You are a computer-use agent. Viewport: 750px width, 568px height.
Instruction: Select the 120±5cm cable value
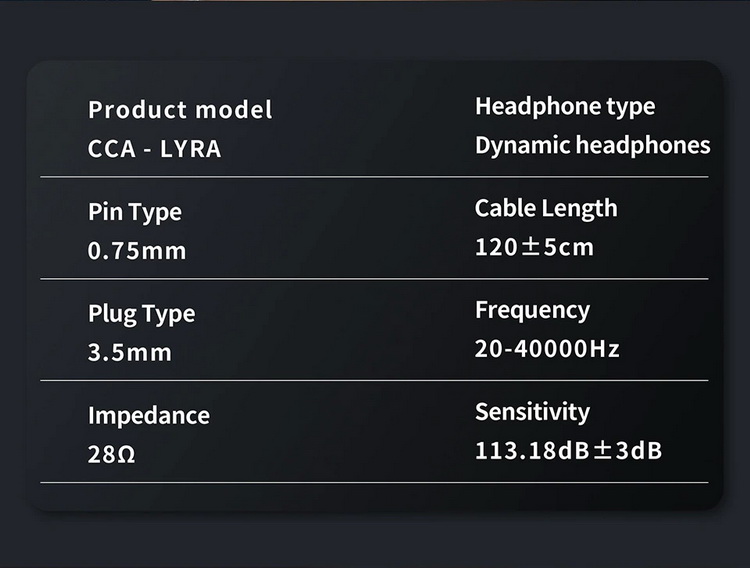[x=534, y=247]
